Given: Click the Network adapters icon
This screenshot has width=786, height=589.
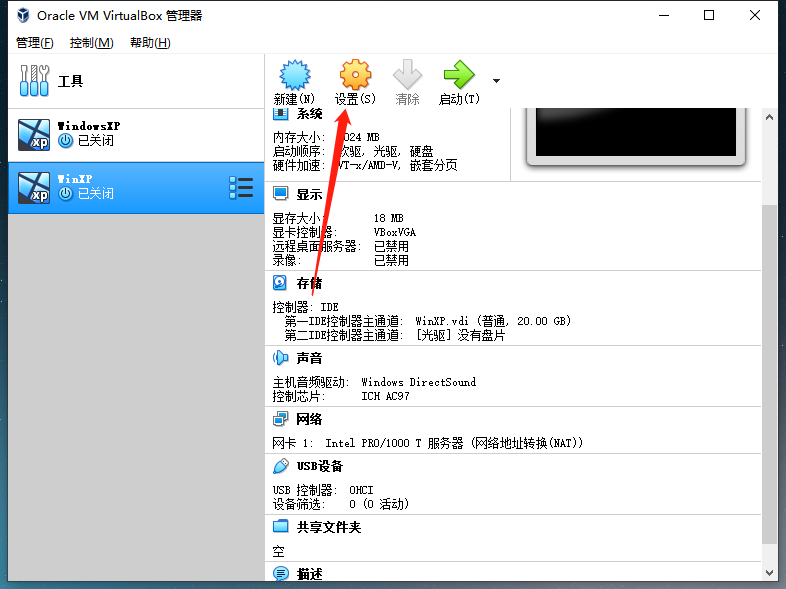Looking at the screenshot, I should click(281, 419).
